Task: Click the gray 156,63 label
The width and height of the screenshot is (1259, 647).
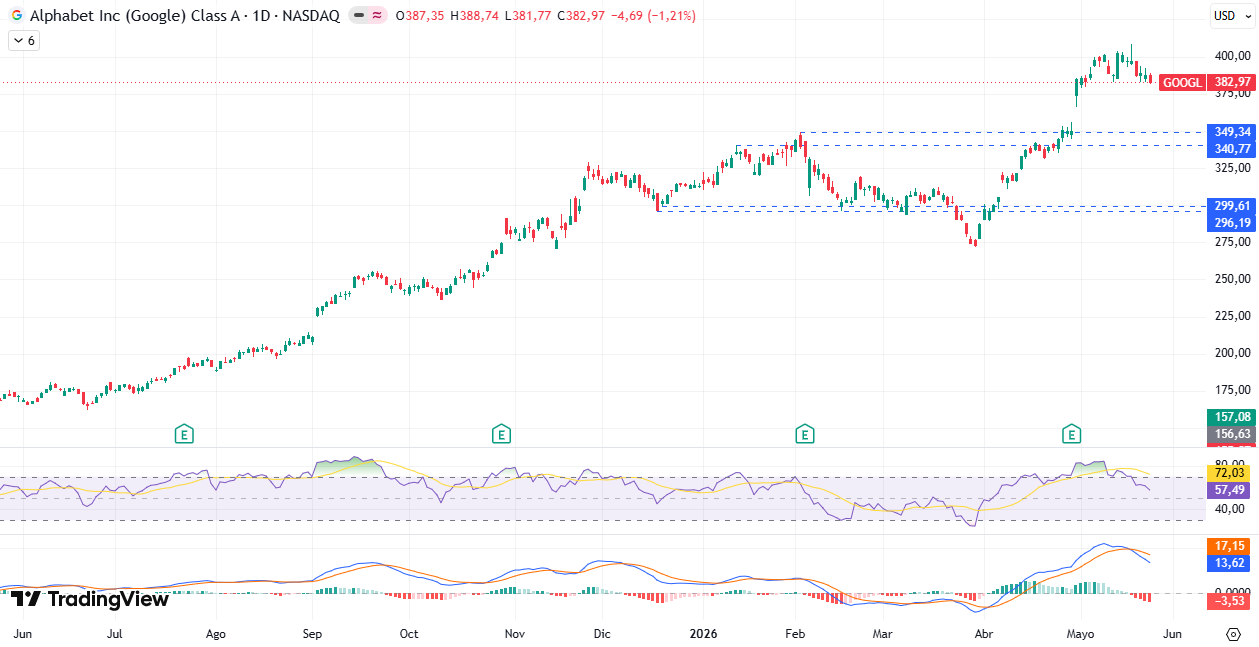Action: (1232, 434)
